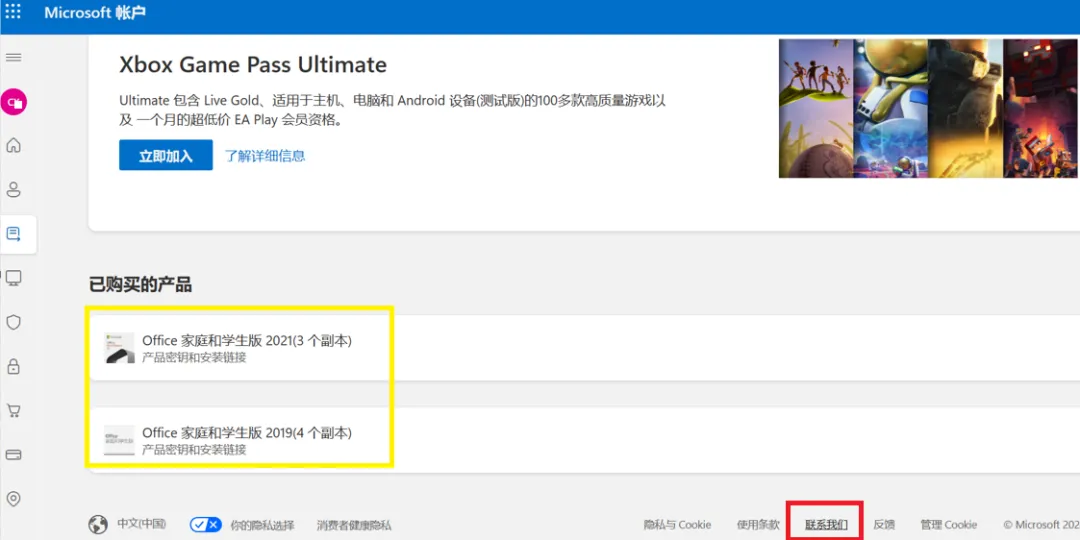This screenshot has height=540, width=1080.
Task: Click the Office 2019 product thumbnail
Action: tap(118, 440)
